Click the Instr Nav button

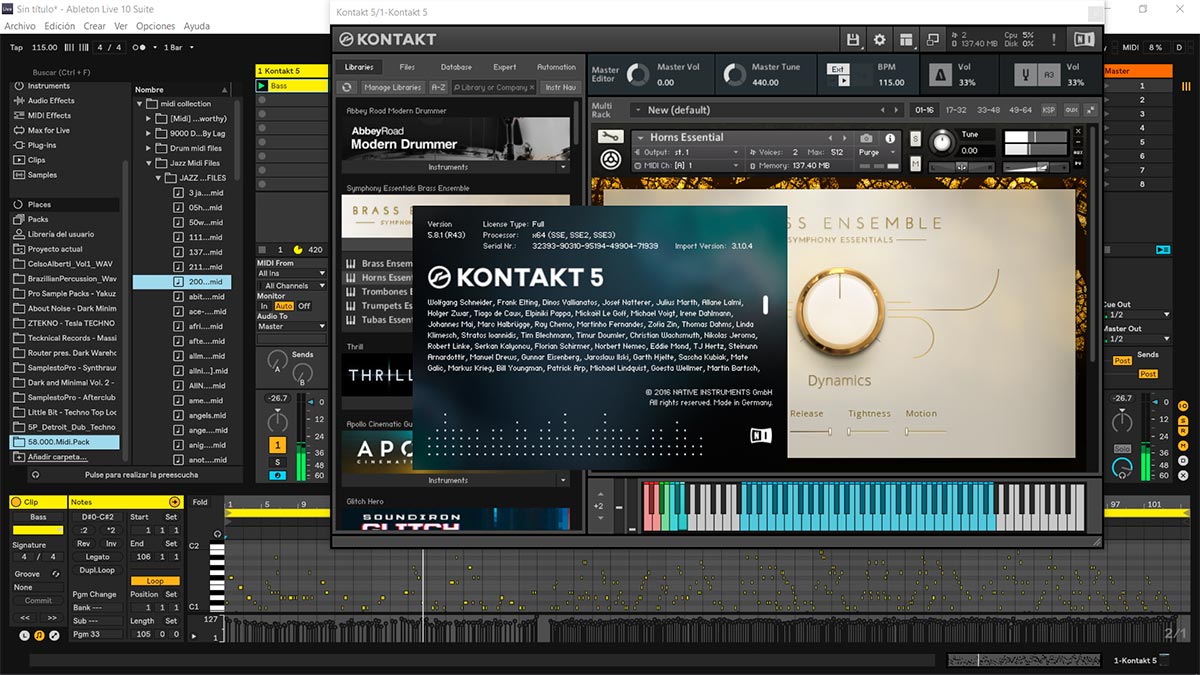pos(560,87)
